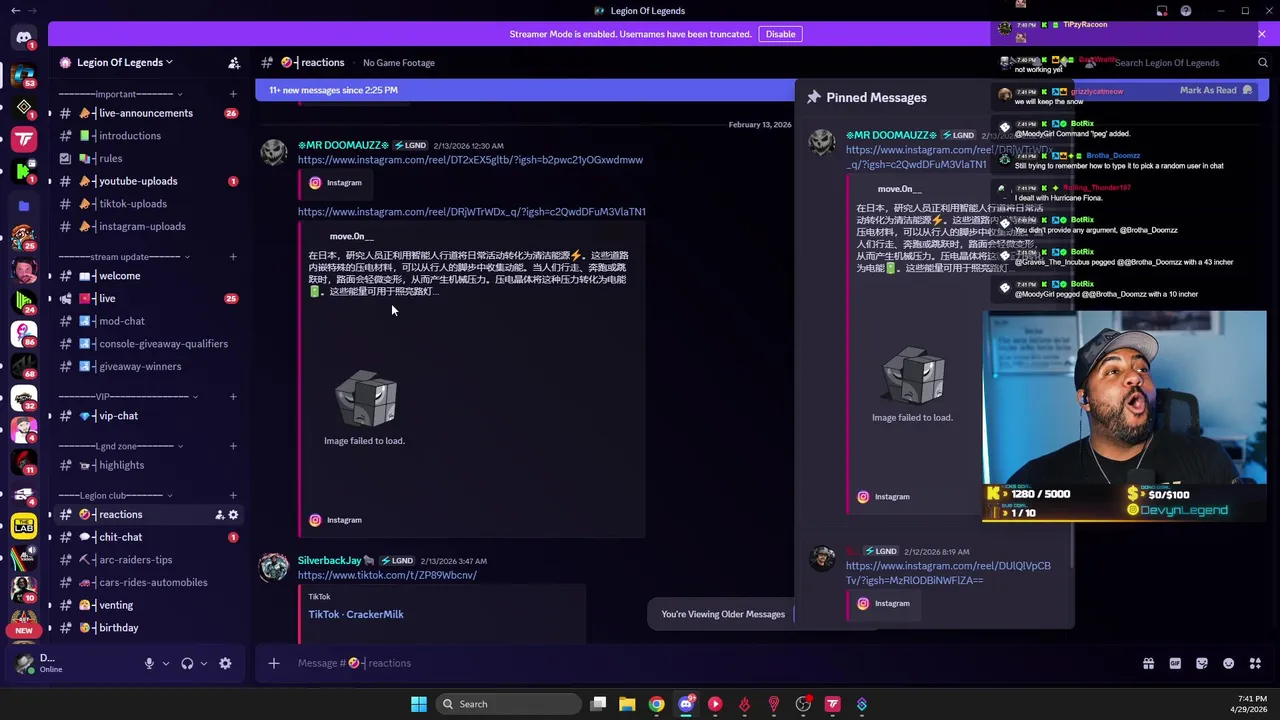Screen dimensions: 1280x720
Task: Toggle microphone mute
Action: point(149,663)
